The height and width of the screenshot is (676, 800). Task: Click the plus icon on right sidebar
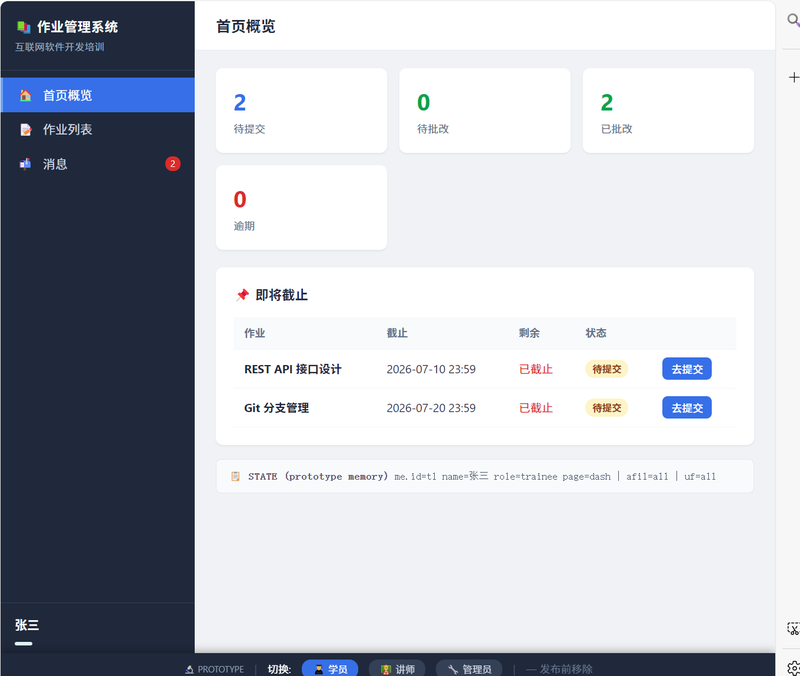click(x=793, y=77)
